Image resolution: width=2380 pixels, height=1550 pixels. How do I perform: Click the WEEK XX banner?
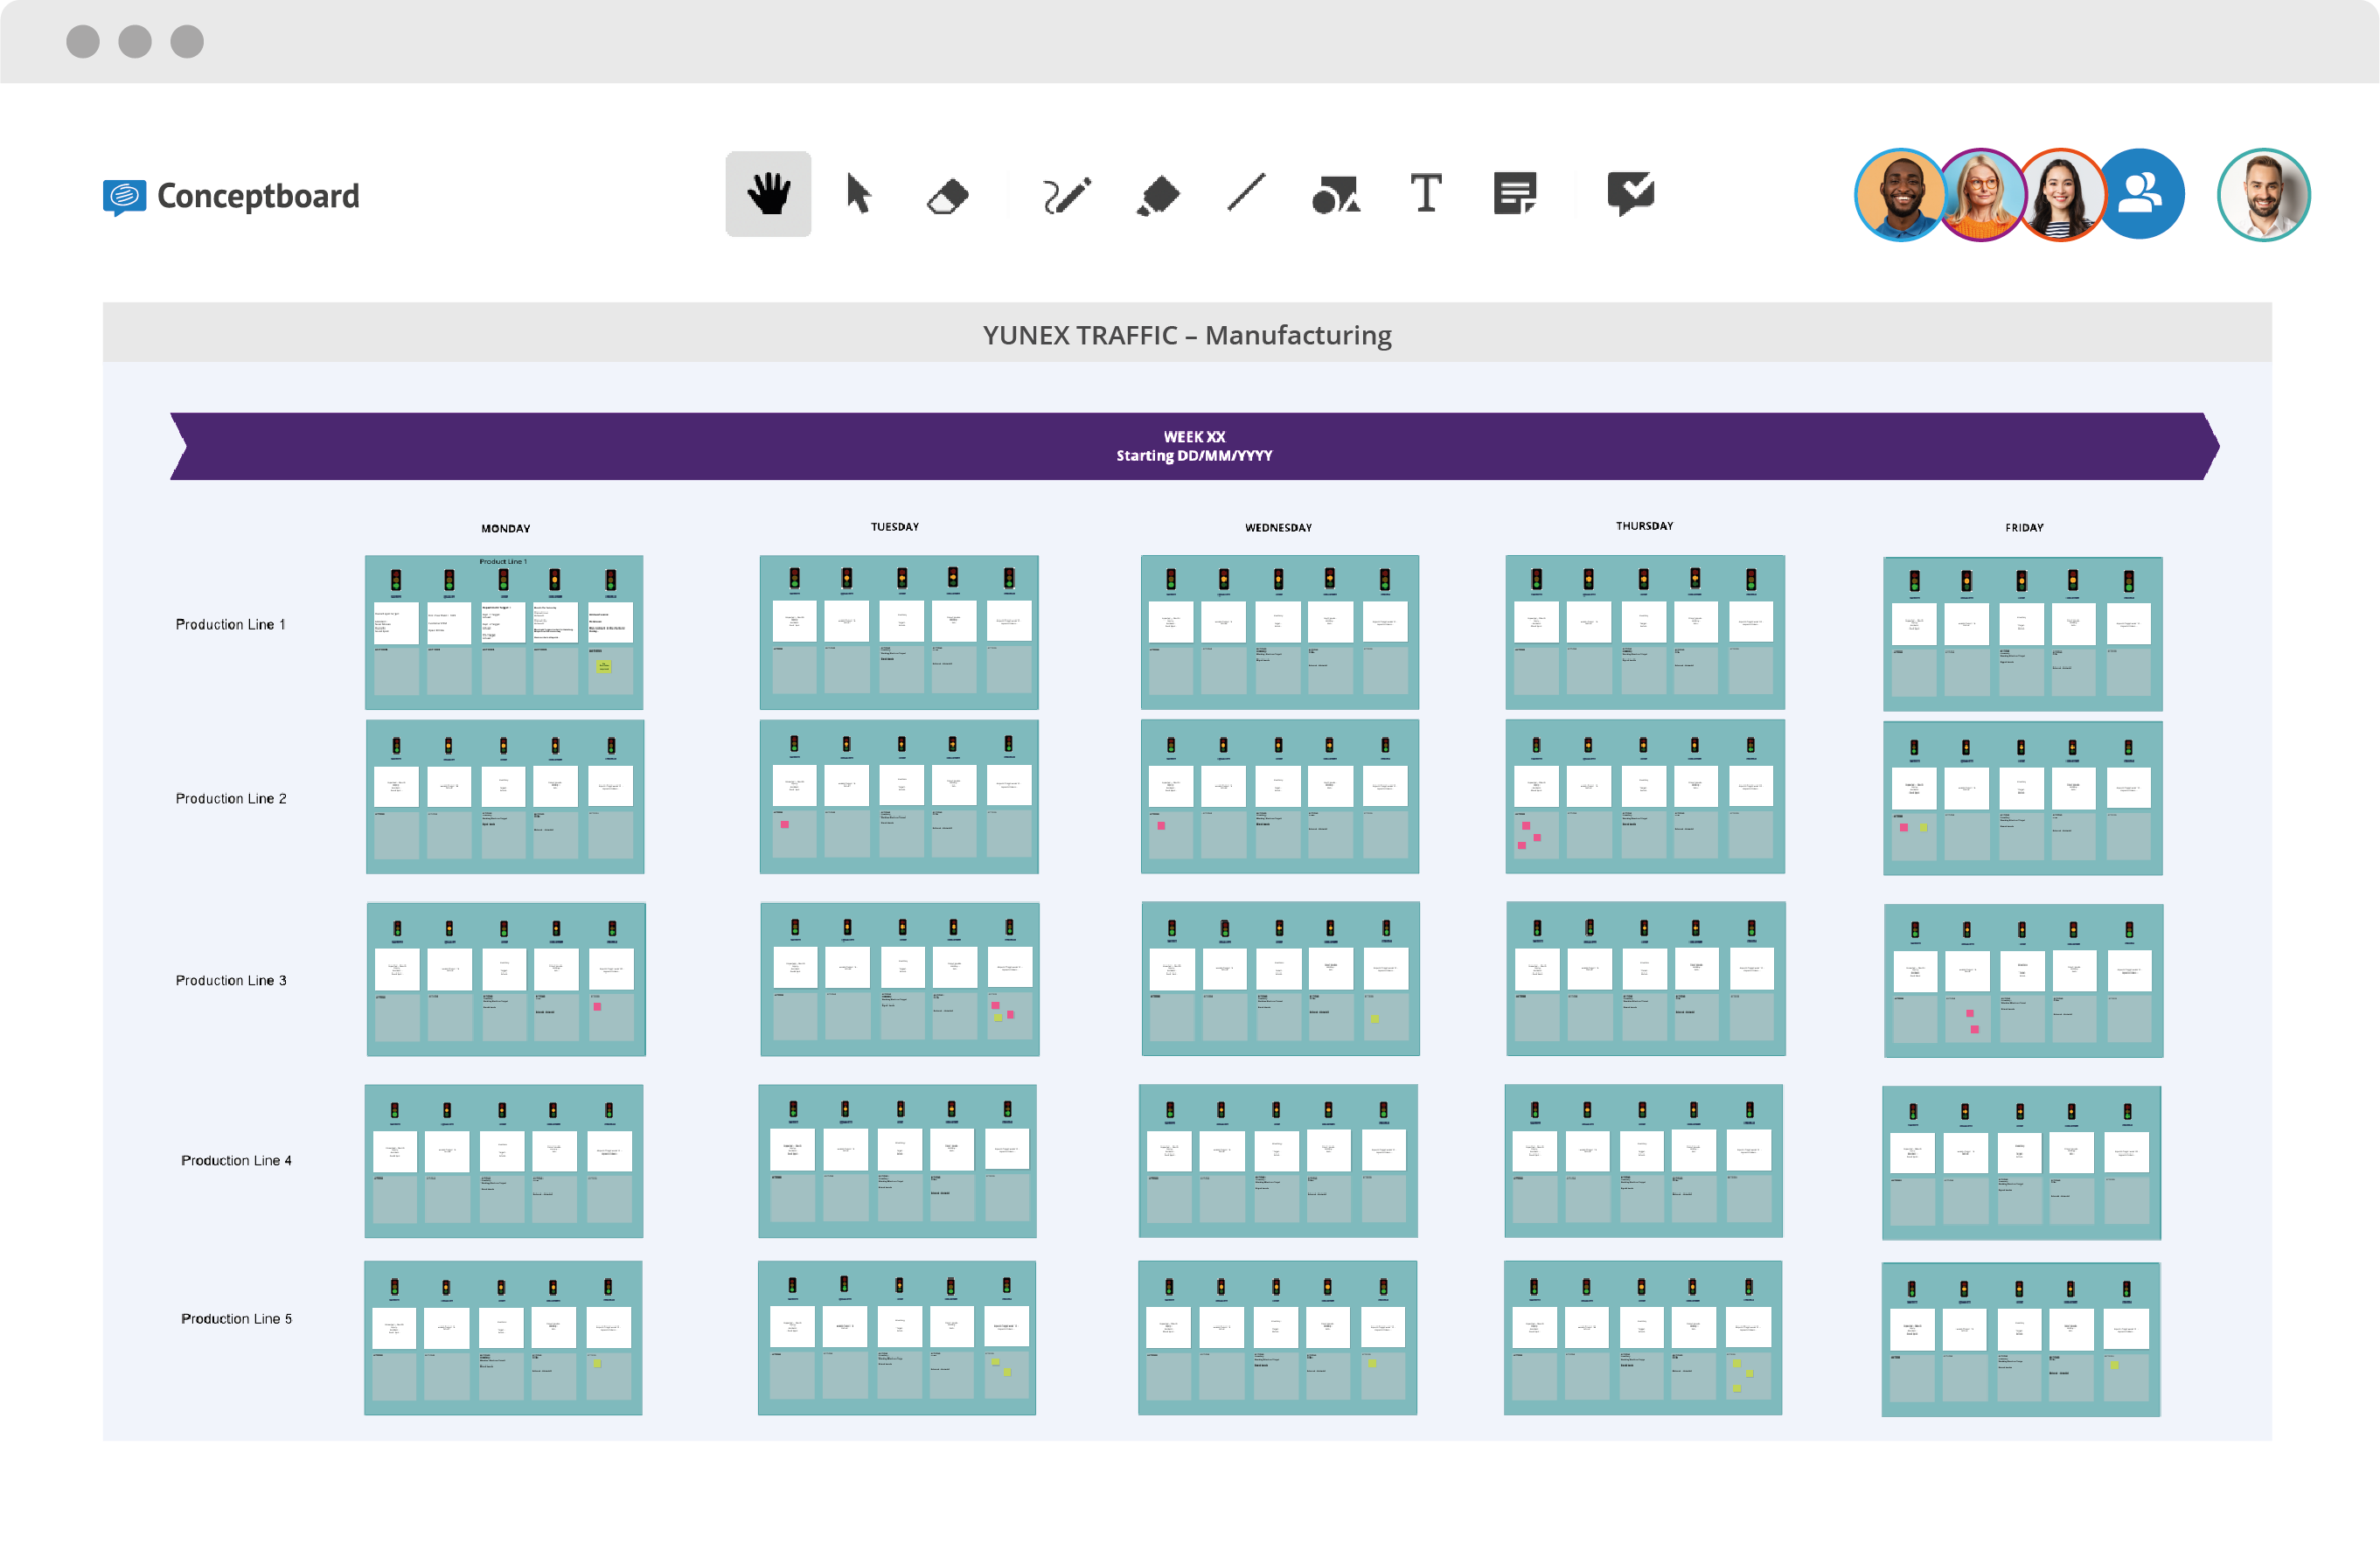click(x=1194, y=446)
